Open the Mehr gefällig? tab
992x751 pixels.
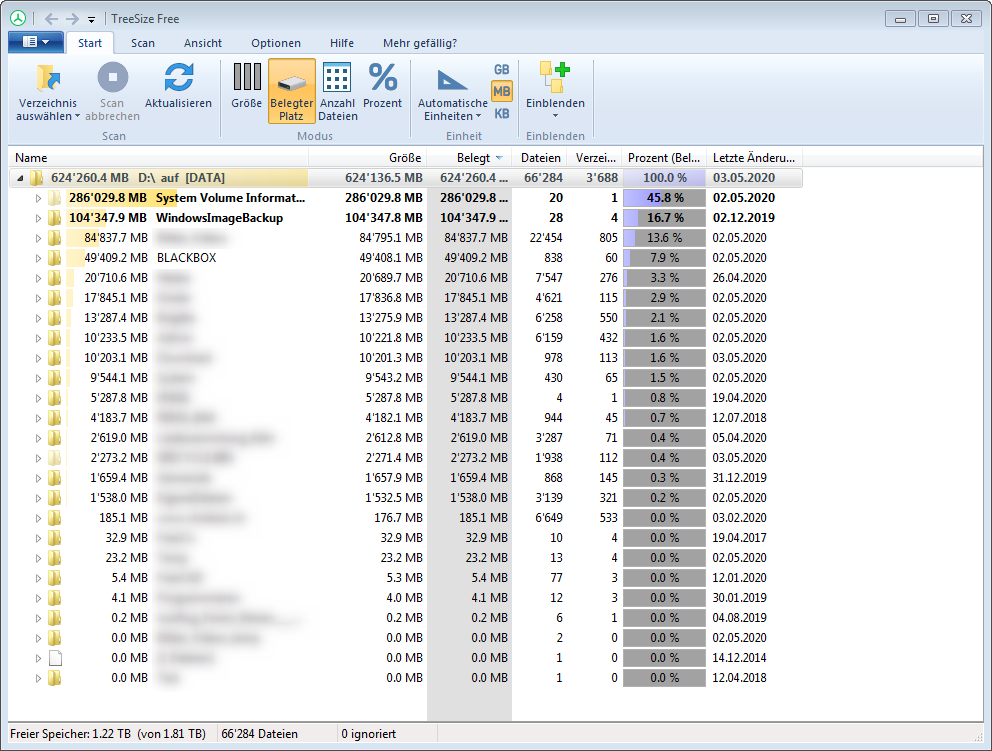(420, 43)
